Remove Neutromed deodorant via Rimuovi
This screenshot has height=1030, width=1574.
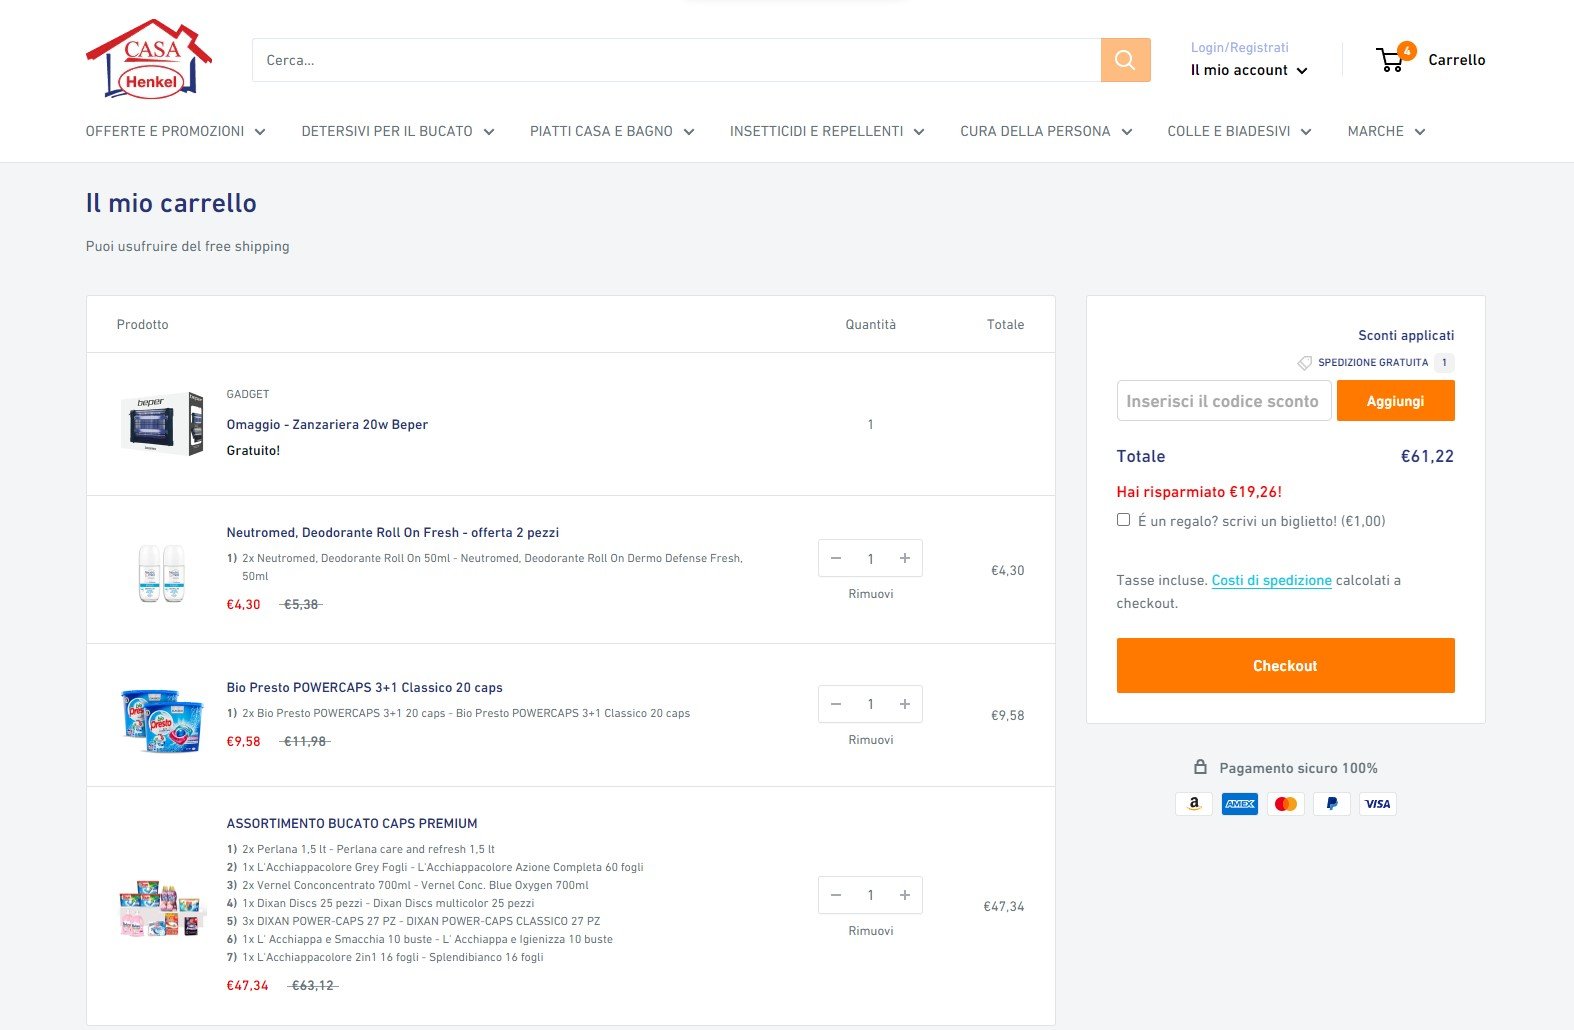pyautogui.click(x=870, y=594)
